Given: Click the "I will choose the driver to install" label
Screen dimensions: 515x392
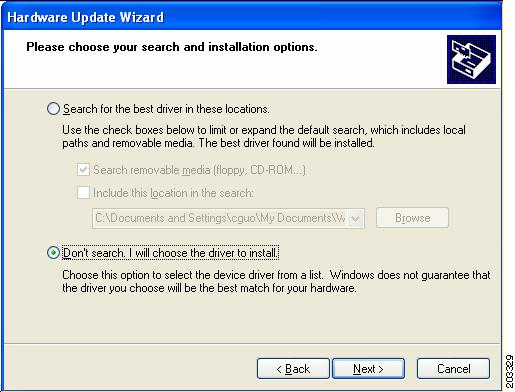Looking at the screenshot, I should click(x=203, y=253).
